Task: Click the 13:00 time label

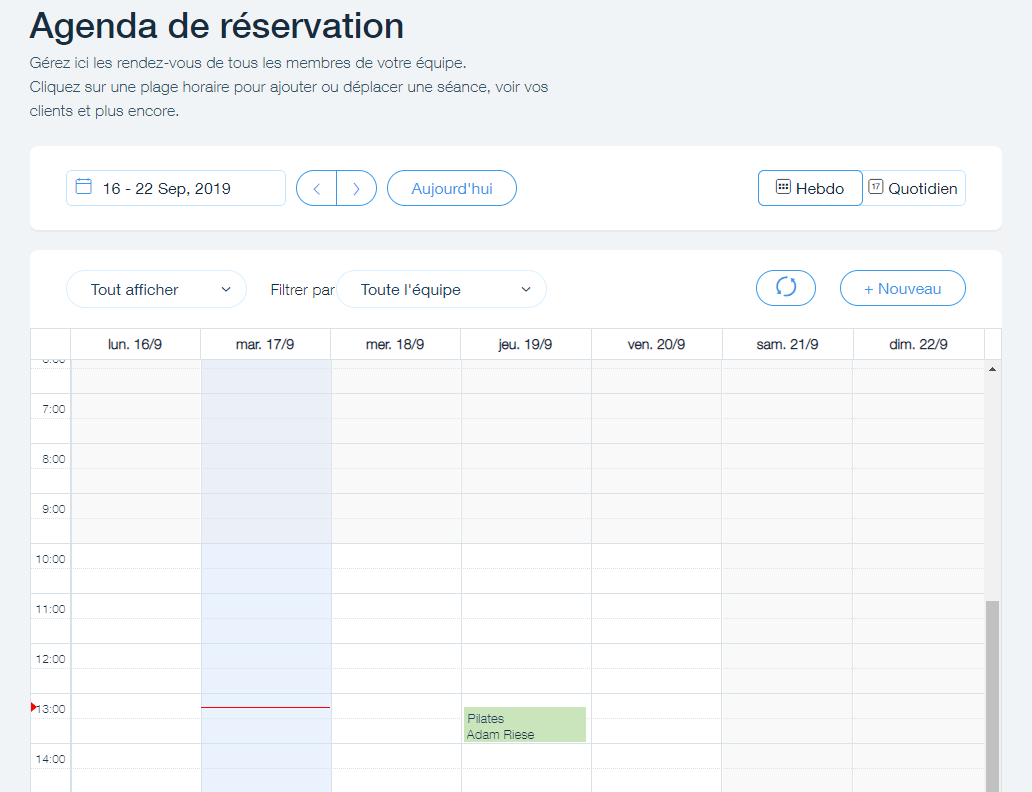Action: tap(51, 709)
